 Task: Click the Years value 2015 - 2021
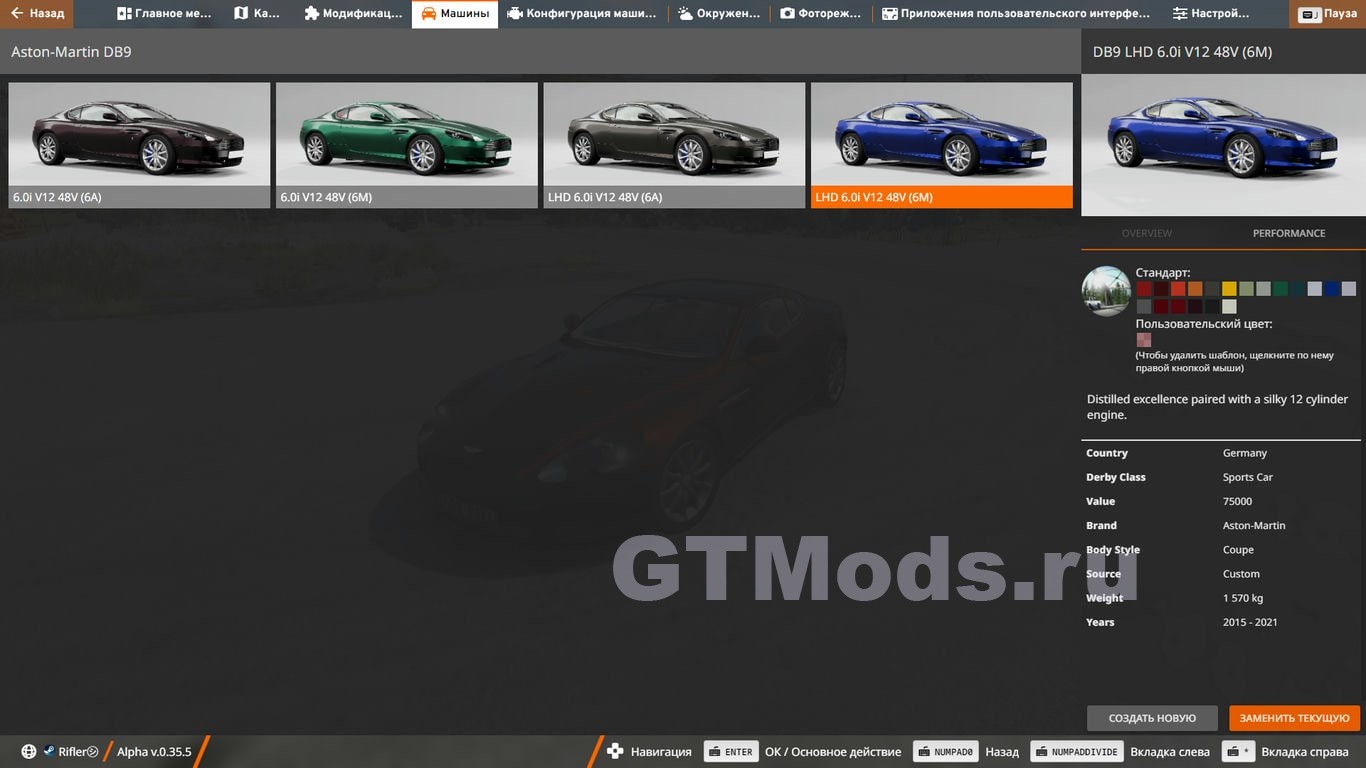pyautogui.click(x=1250, y=622)
